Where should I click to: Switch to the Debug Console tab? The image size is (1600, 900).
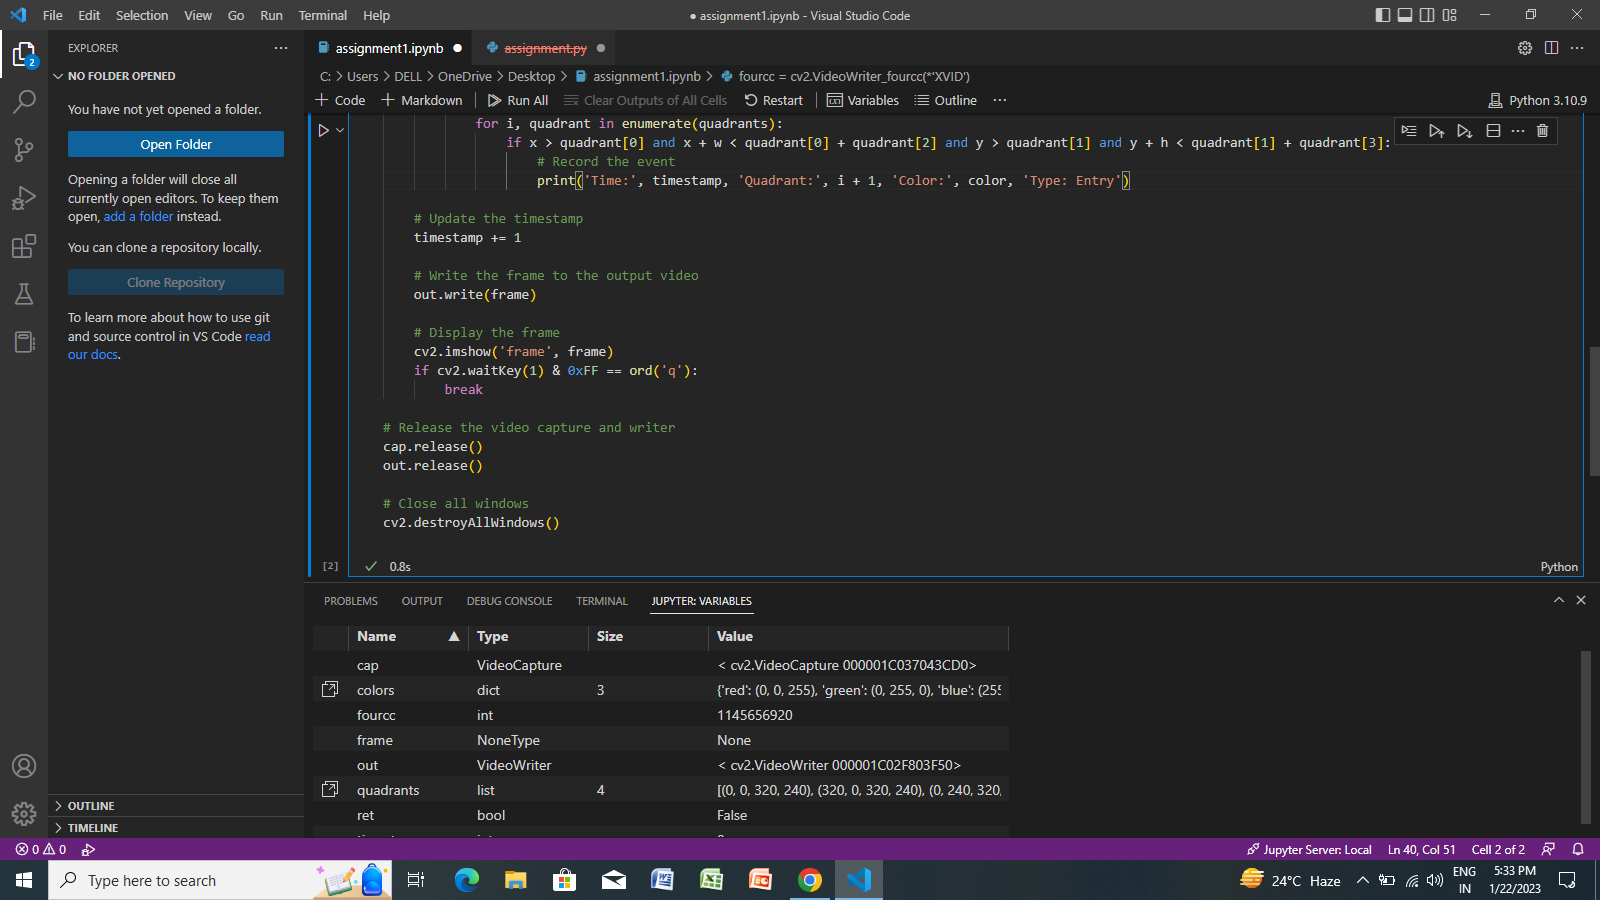pos(509,601)
